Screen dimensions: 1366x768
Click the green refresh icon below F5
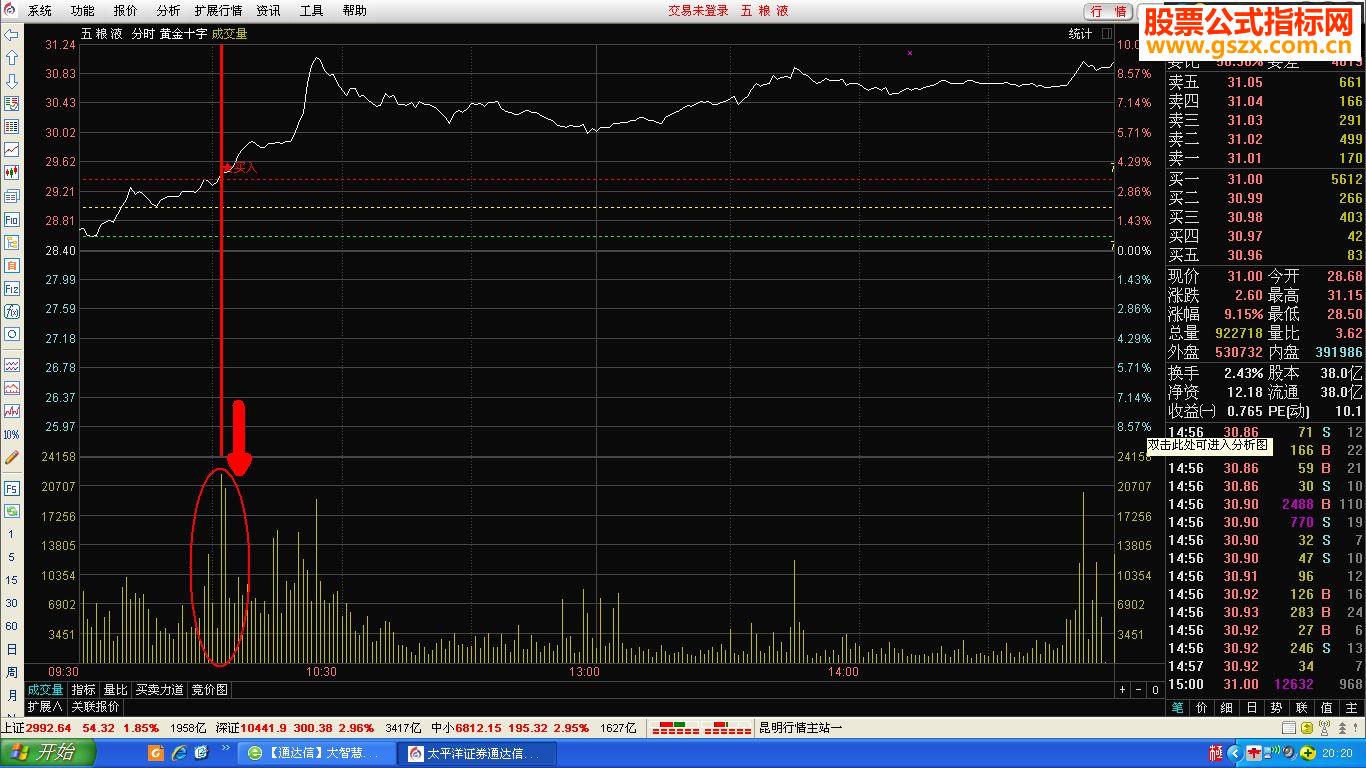pos(12,511)
